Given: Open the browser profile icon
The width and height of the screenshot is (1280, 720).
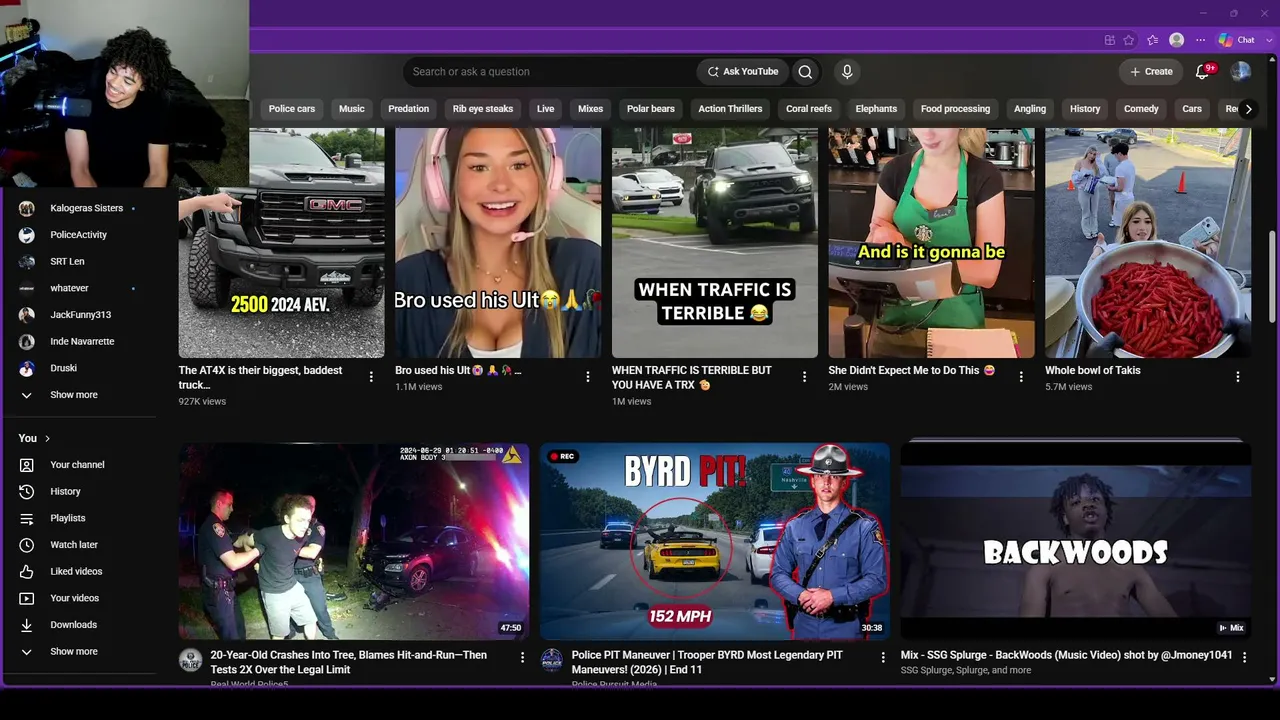Looking at the screenshot, I should (1176, 40).
